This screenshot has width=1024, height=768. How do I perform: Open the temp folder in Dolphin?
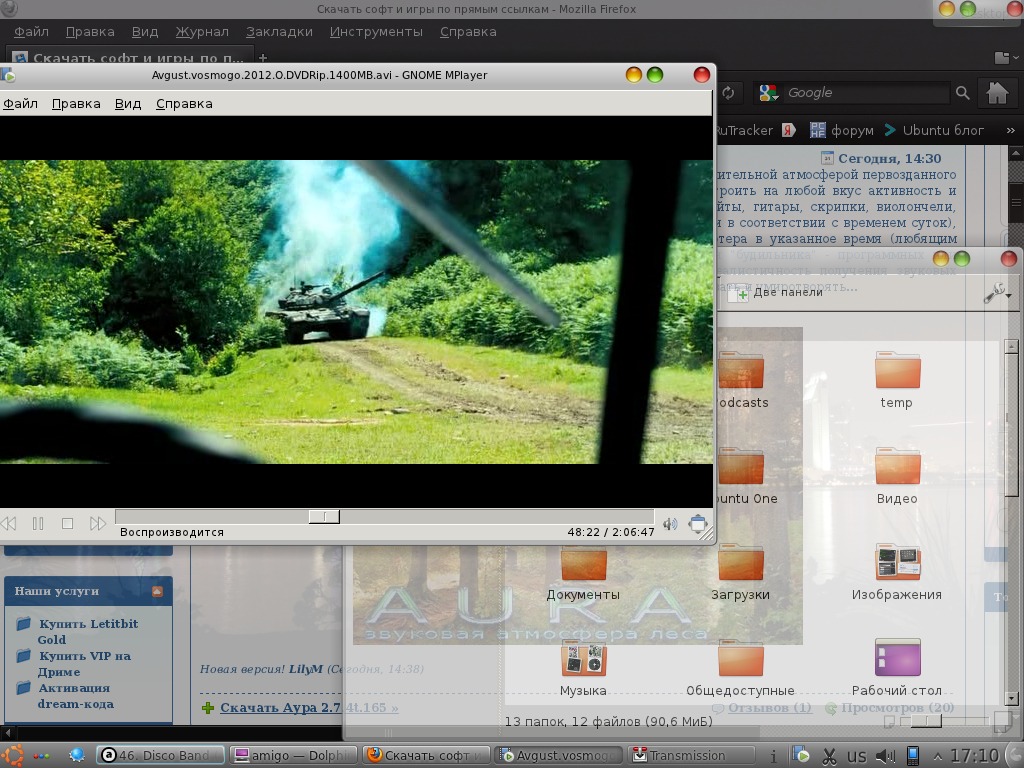[897, 380]
